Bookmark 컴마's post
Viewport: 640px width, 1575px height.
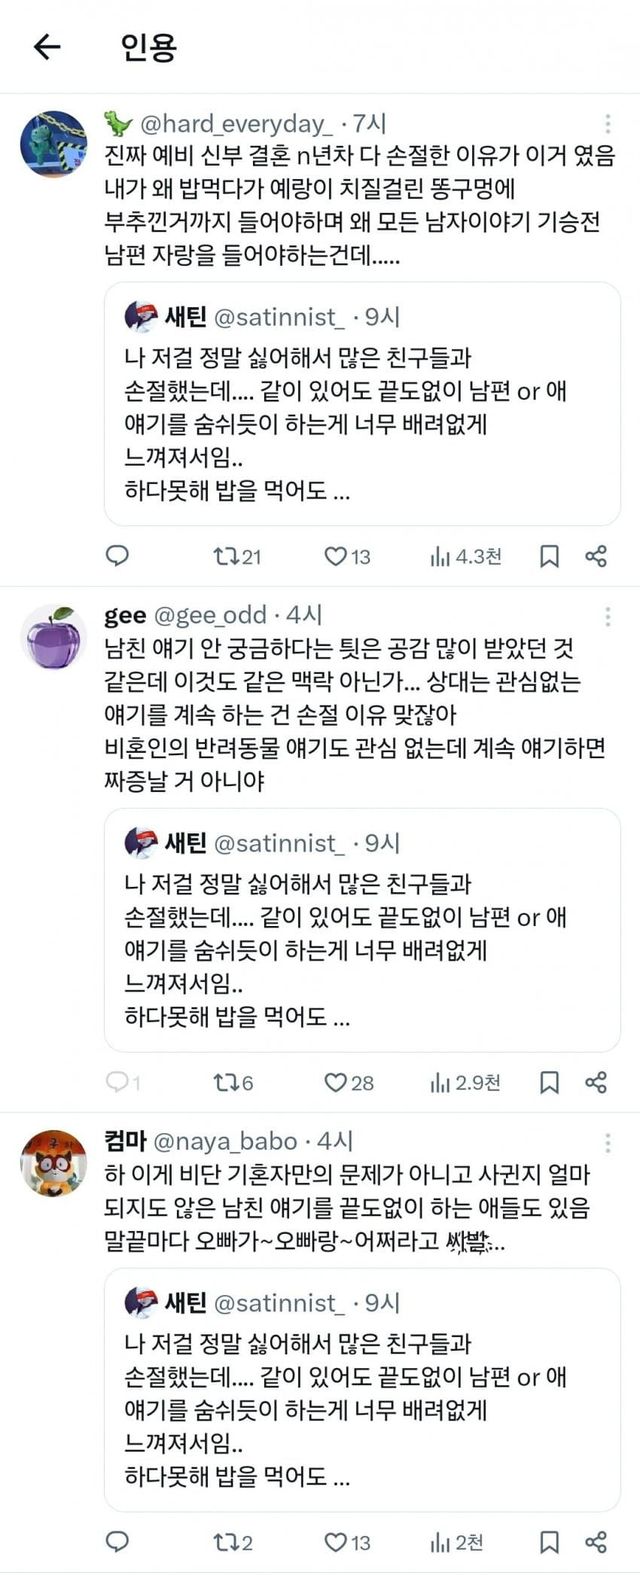[x=549, y=1542]
